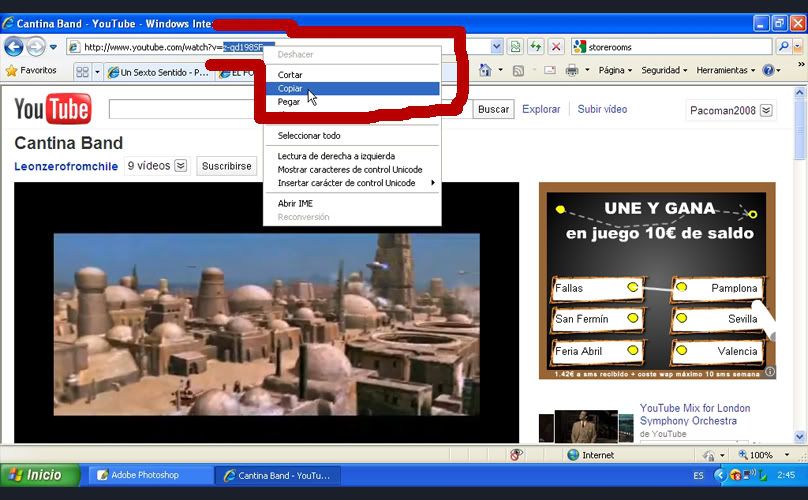
Task: Click the compatibility view icon beside the address bar
Action: pos(515,47)
